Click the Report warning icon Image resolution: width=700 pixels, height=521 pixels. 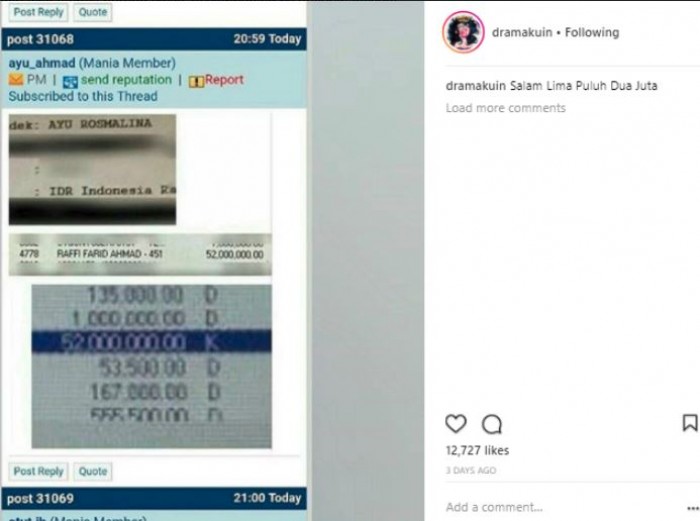pos(196,81)
